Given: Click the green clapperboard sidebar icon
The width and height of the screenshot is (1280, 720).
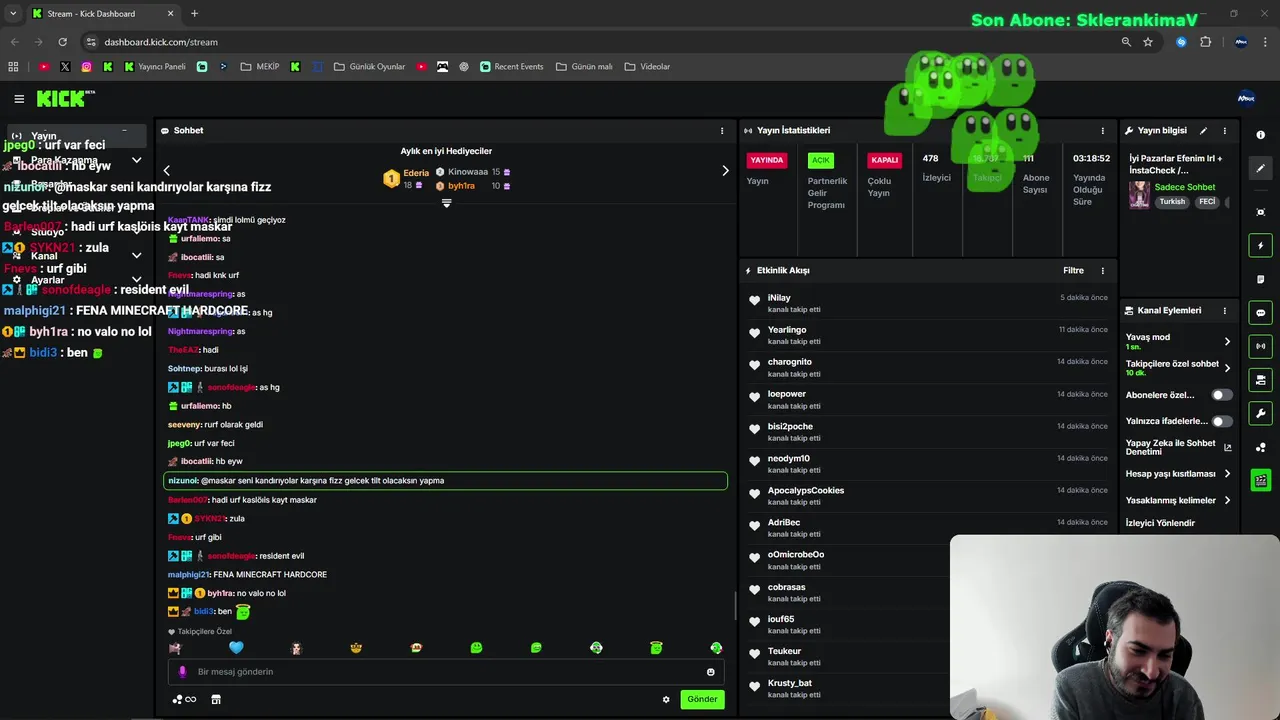Looking at the screenshot, I should (x=1260, y=480).
